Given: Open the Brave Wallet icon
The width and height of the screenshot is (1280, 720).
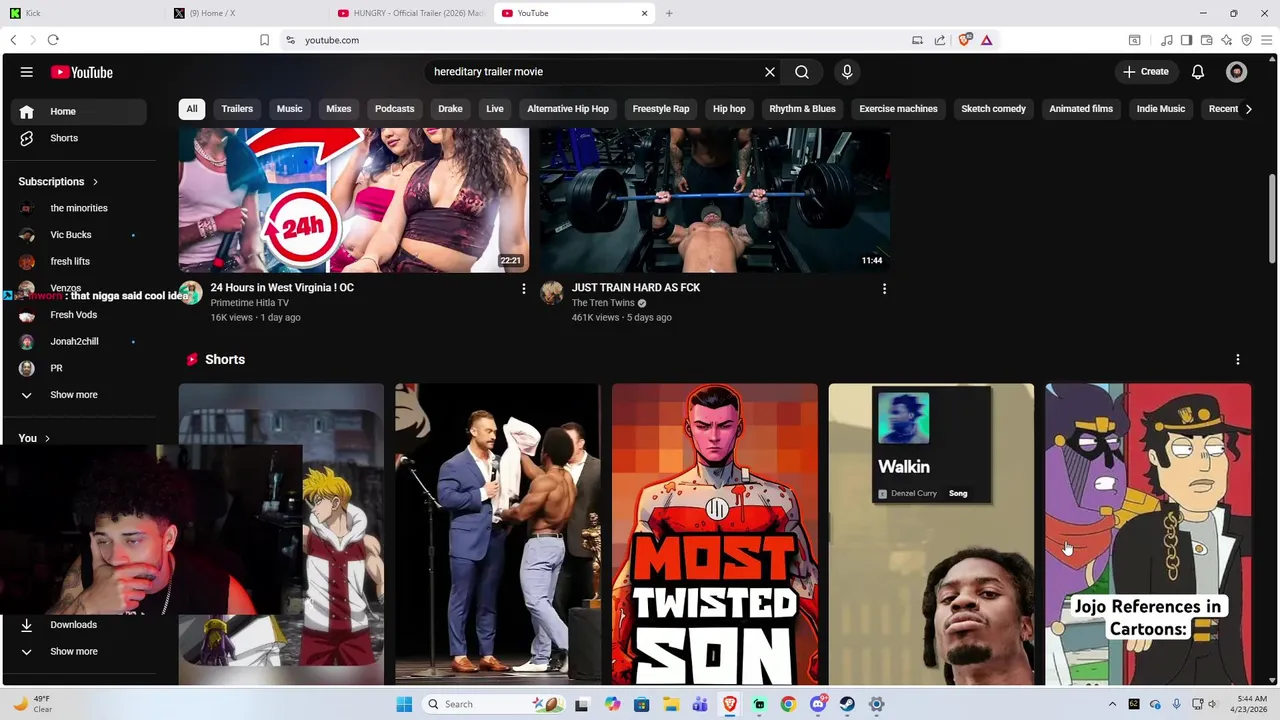Looking at the screenshot, I should point(1207,40).
